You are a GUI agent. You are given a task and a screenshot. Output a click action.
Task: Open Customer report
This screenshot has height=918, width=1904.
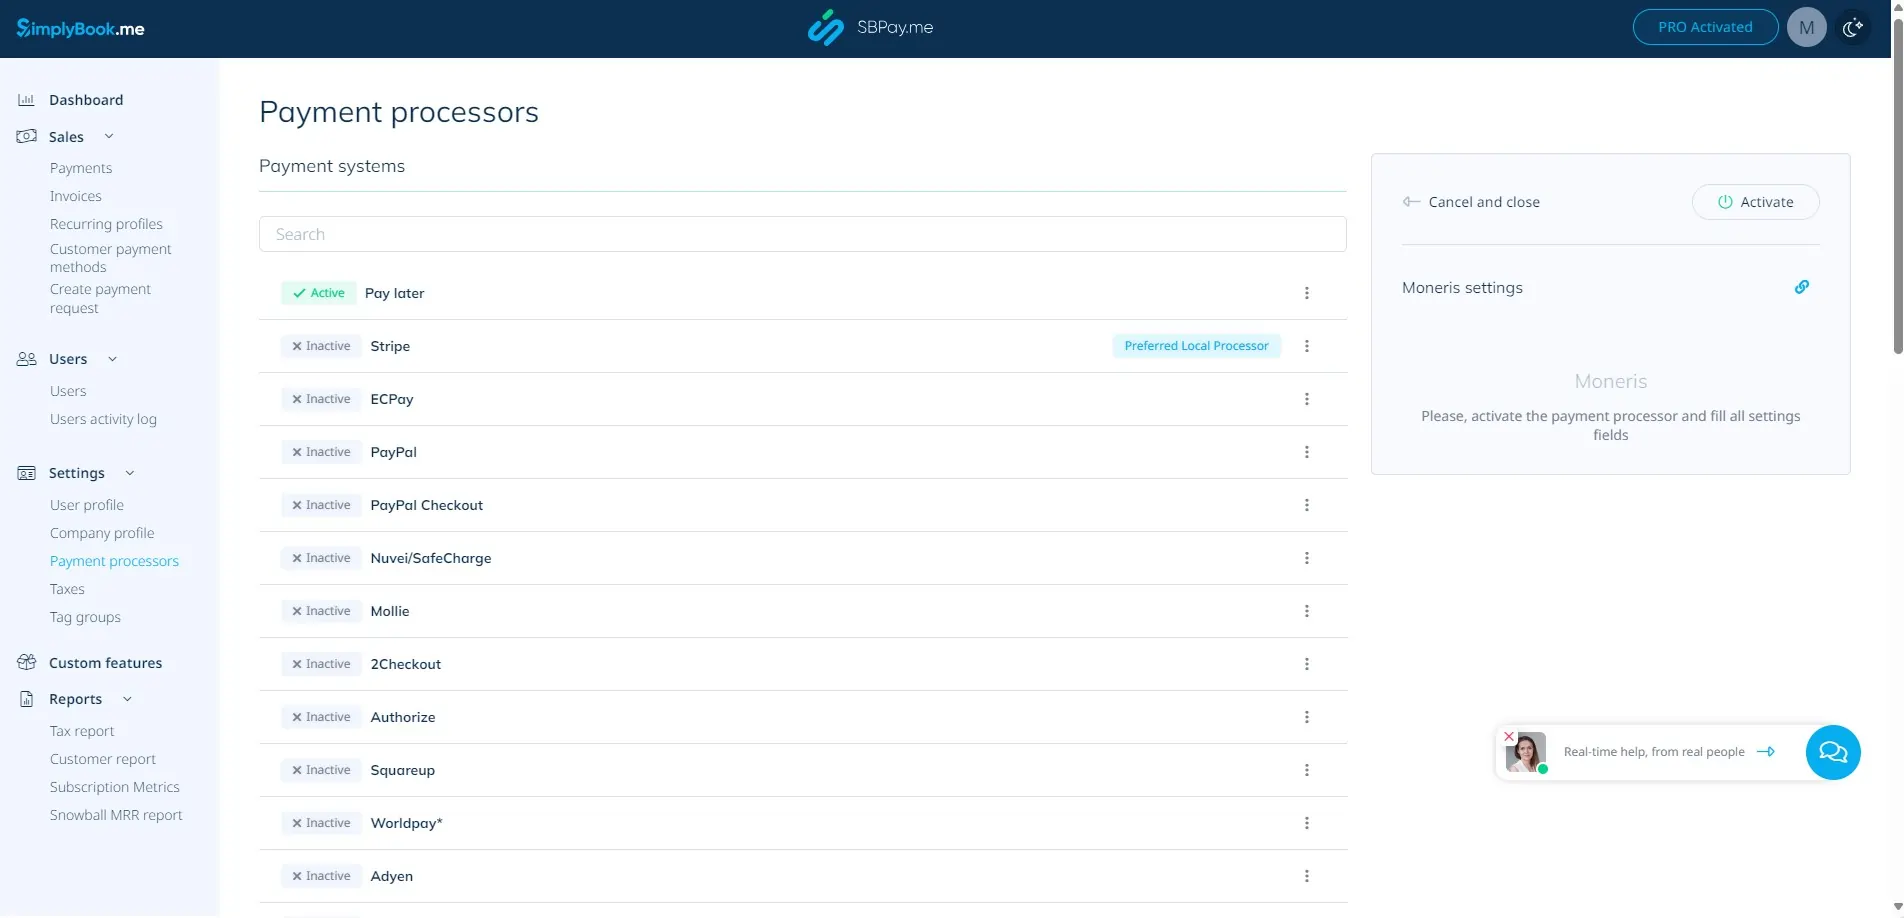(x=103, y=759)
